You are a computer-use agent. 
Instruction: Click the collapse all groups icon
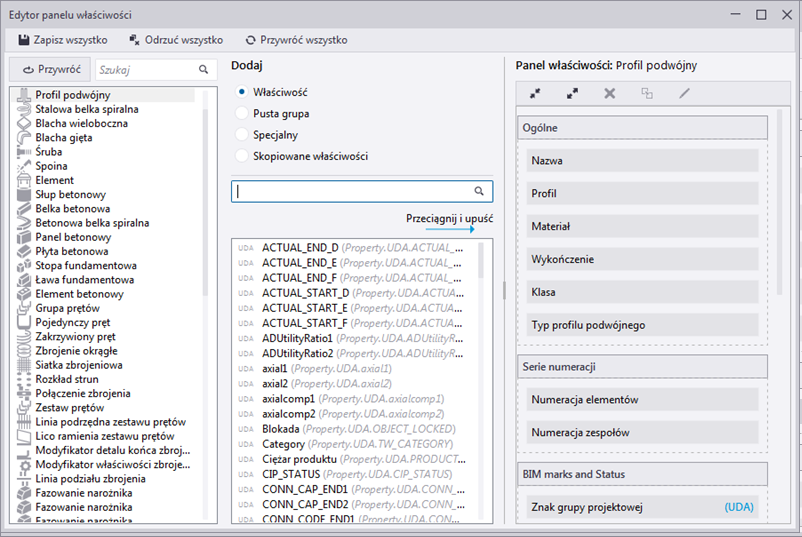[535, 93]
